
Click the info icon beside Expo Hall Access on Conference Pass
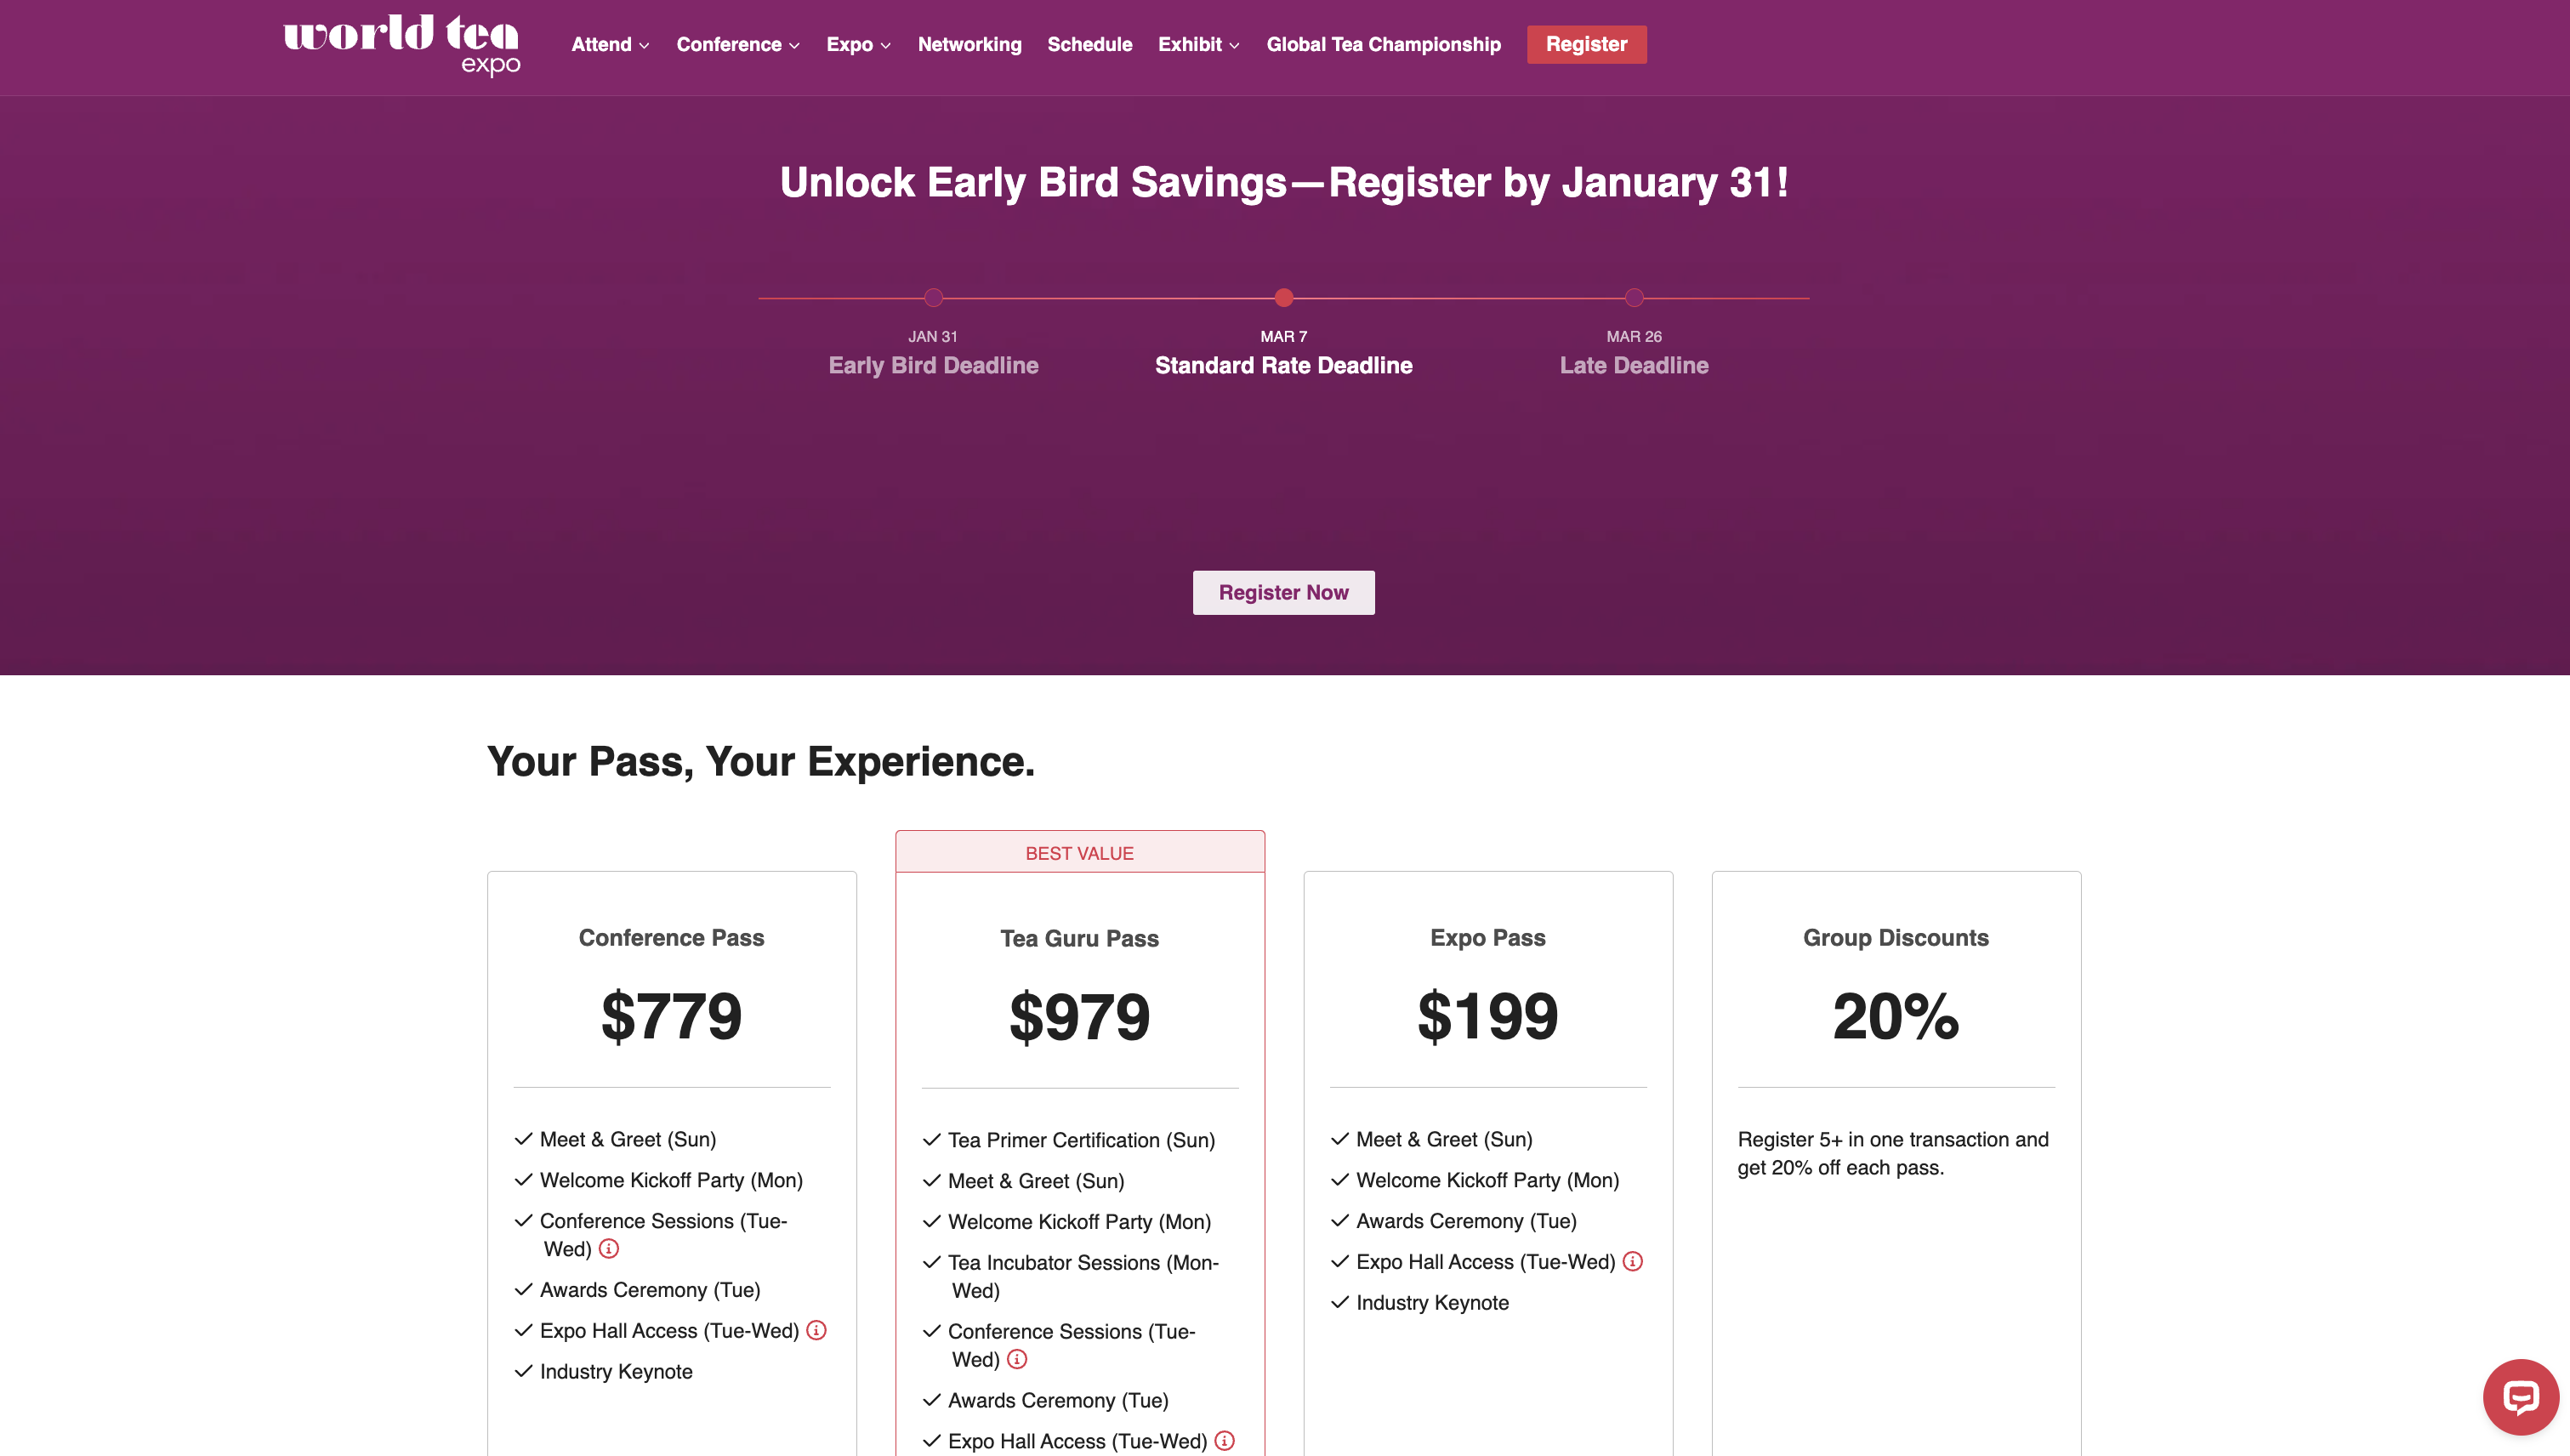(817, 1330)
